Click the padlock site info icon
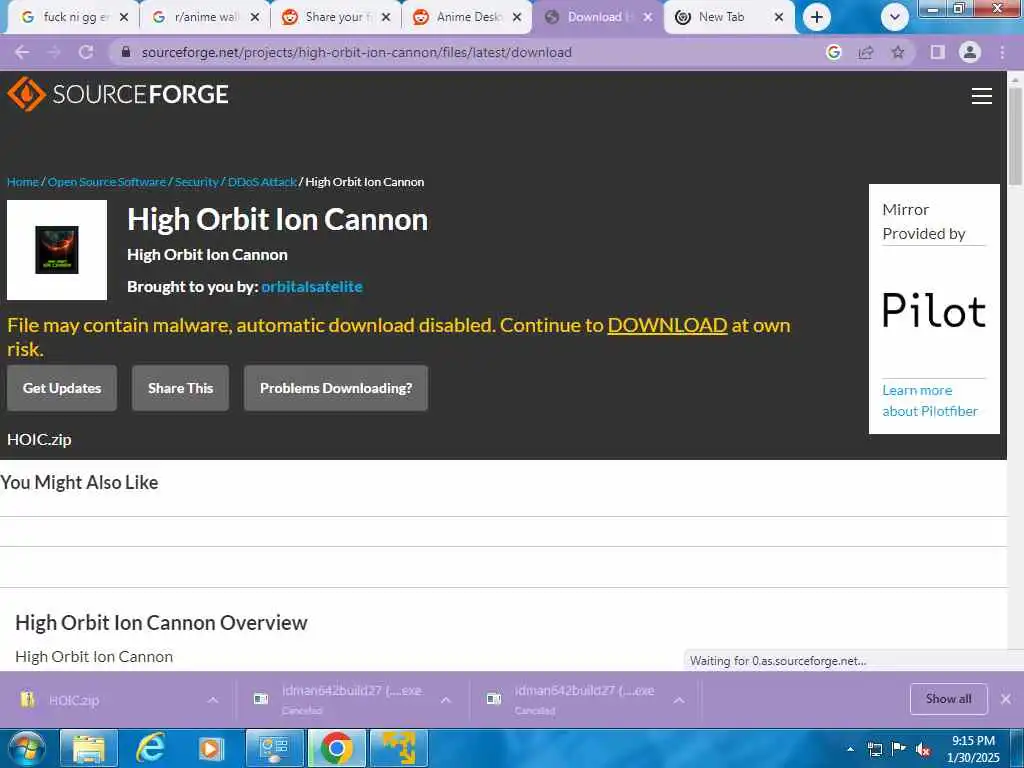 pyautogui.click(x=126, y=52)
